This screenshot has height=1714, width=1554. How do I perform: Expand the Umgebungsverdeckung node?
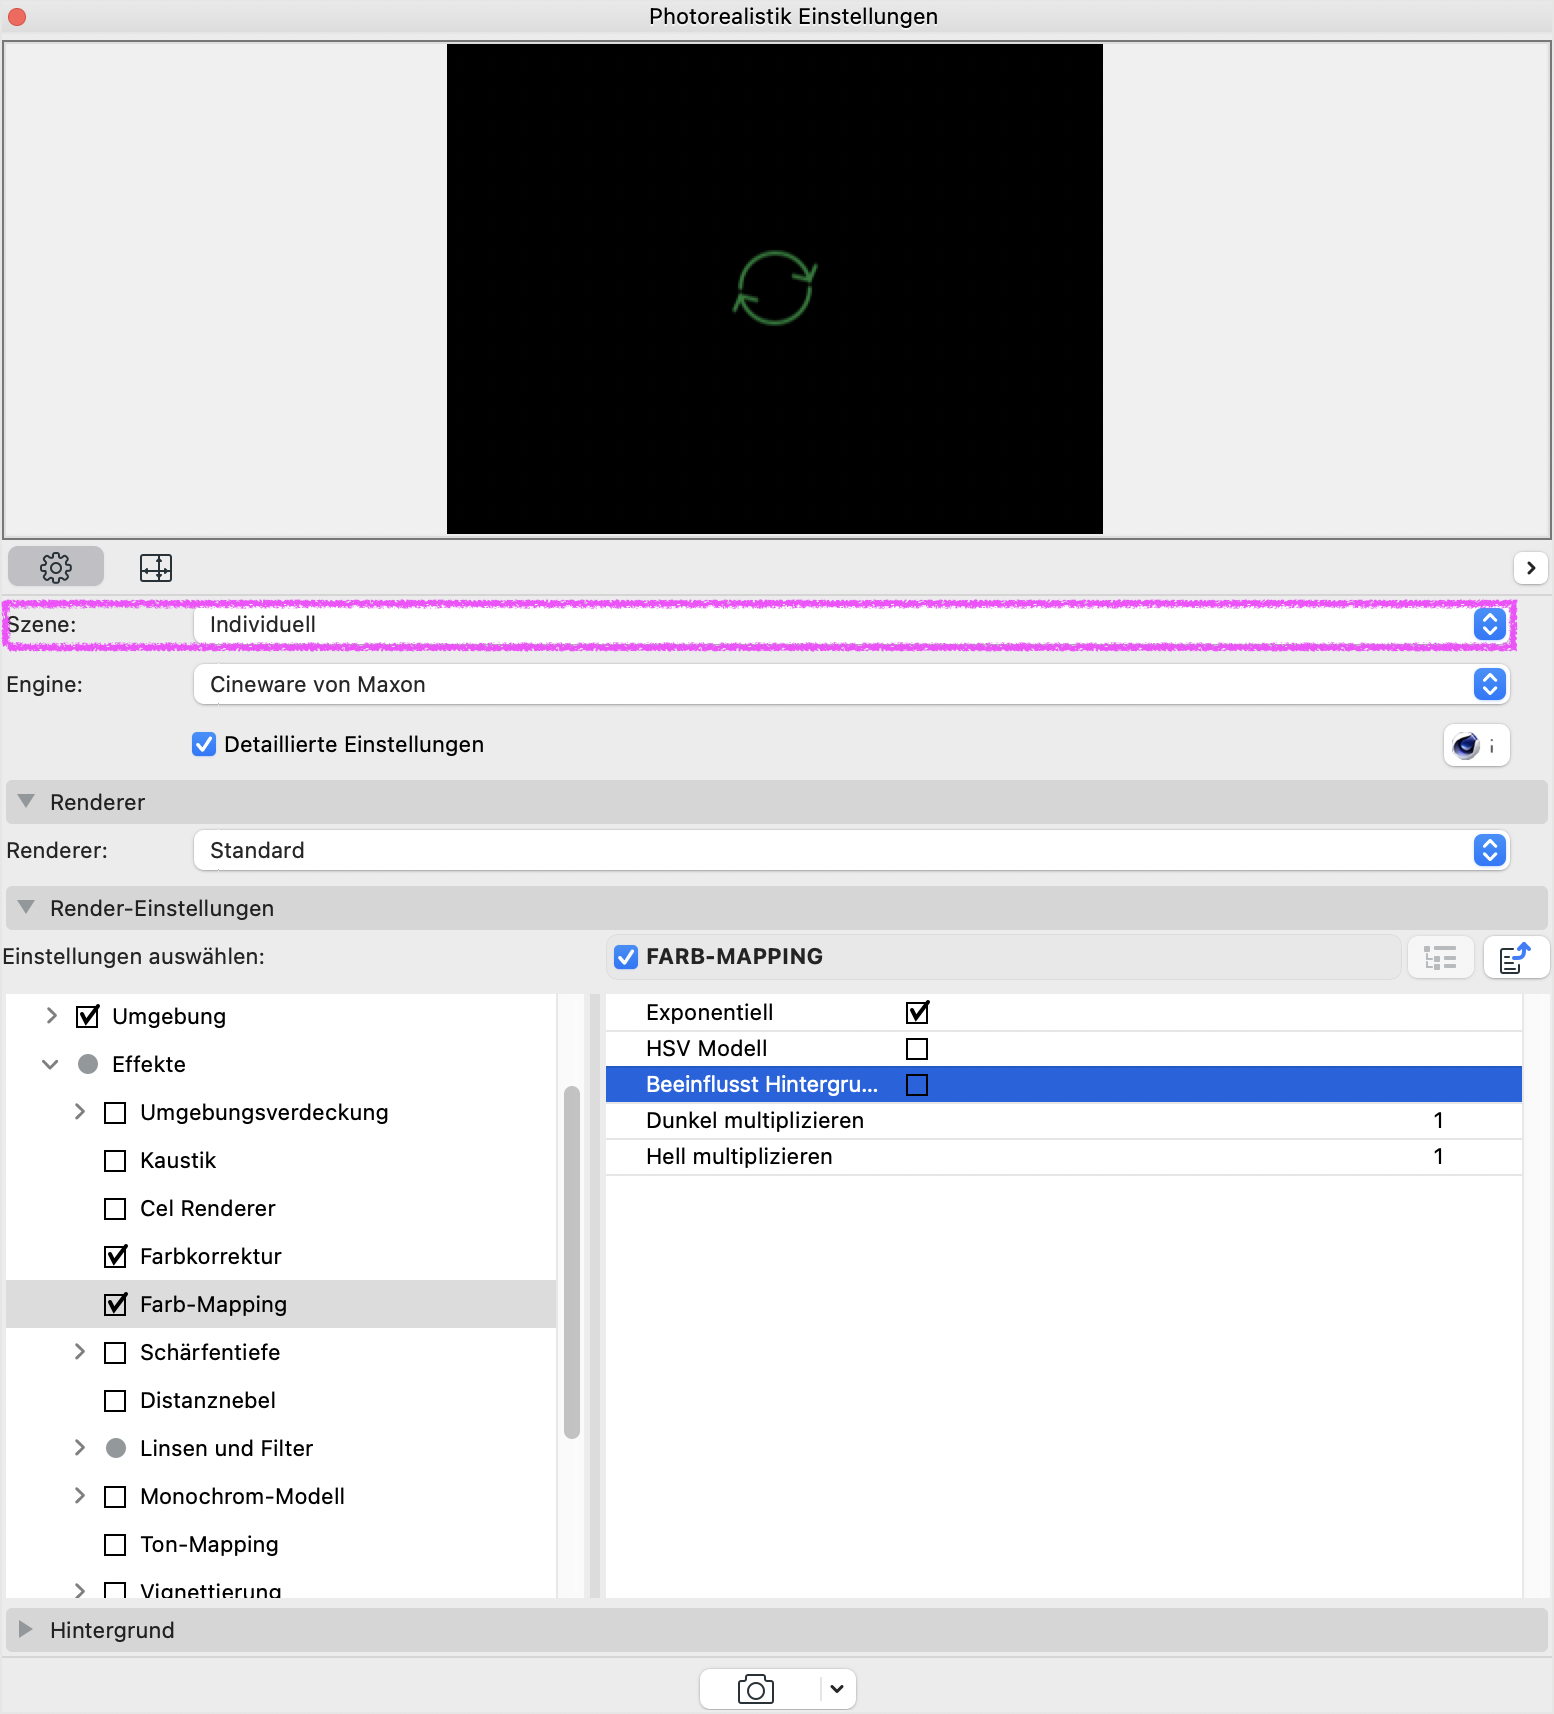(x=80, y=1112)
